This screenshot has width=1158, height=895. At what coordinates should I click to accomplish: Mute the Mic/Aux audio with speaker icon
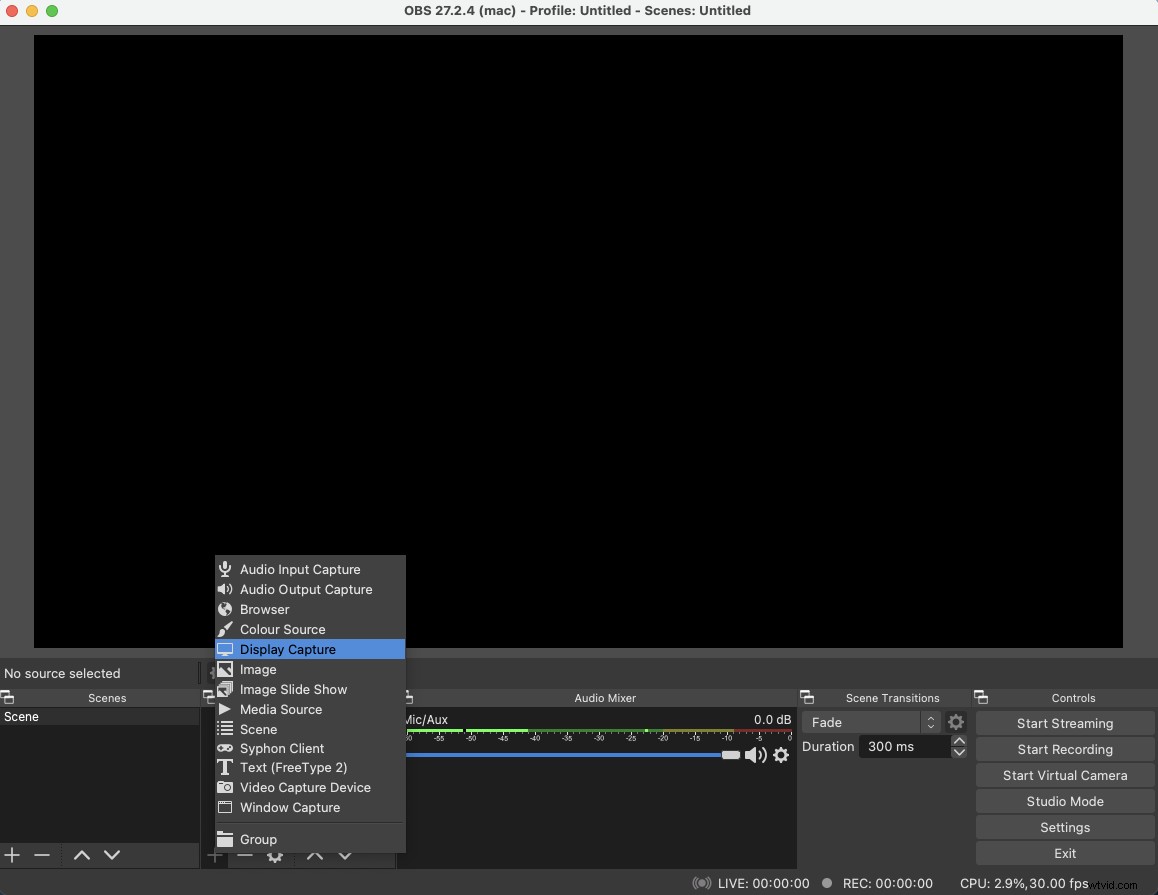click(757, 756)
